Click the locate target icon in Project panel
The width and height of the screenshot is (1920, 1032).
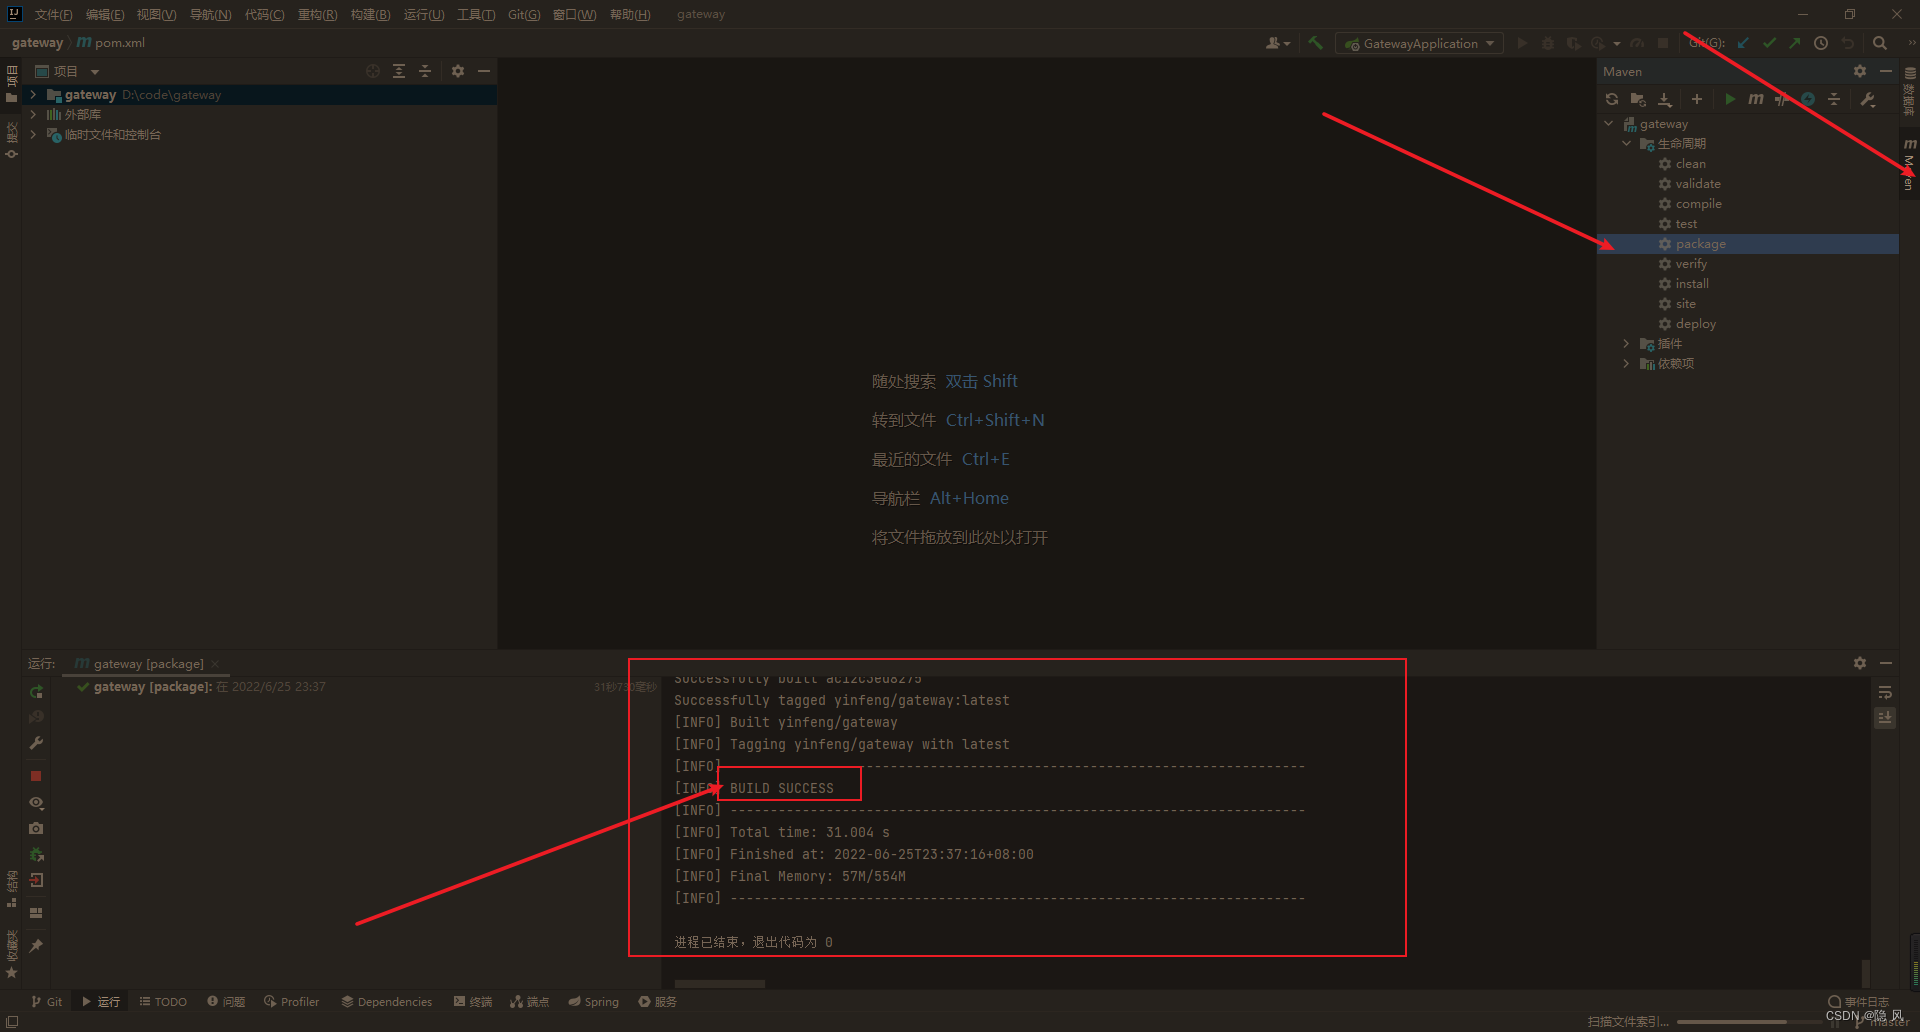pyautogui.click(x=373, y=71)
